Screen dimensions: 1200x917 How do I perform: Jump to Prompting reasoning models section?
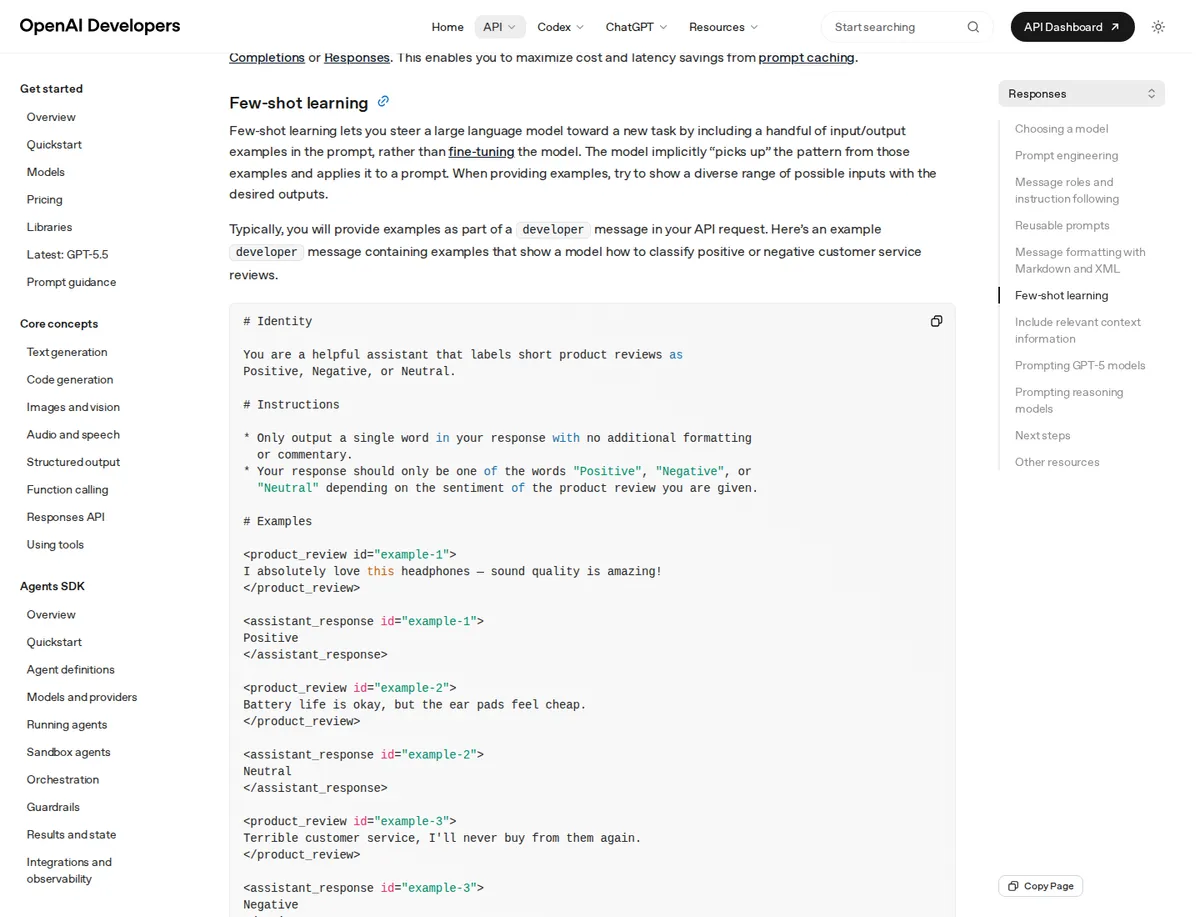(1069, 400)
